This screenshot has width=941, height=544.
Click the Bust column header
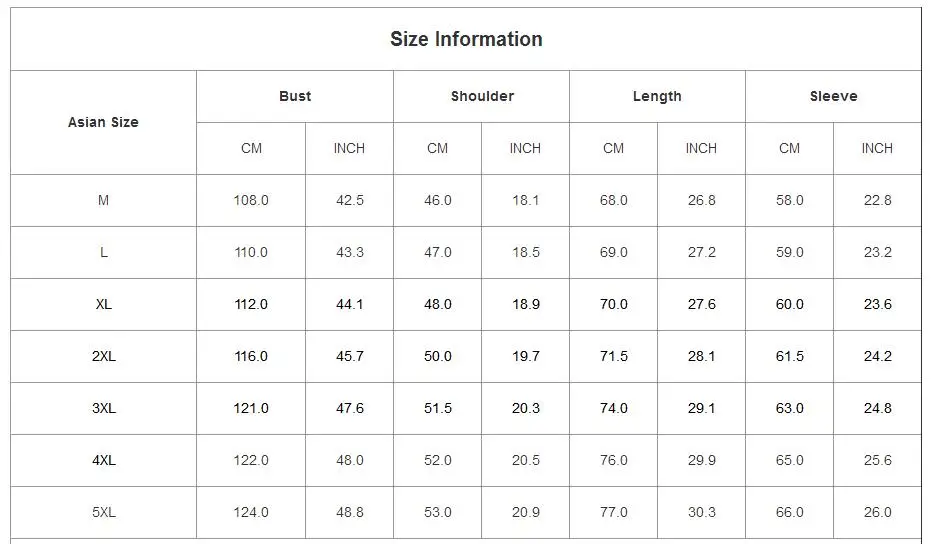click(x=295, y=96)
